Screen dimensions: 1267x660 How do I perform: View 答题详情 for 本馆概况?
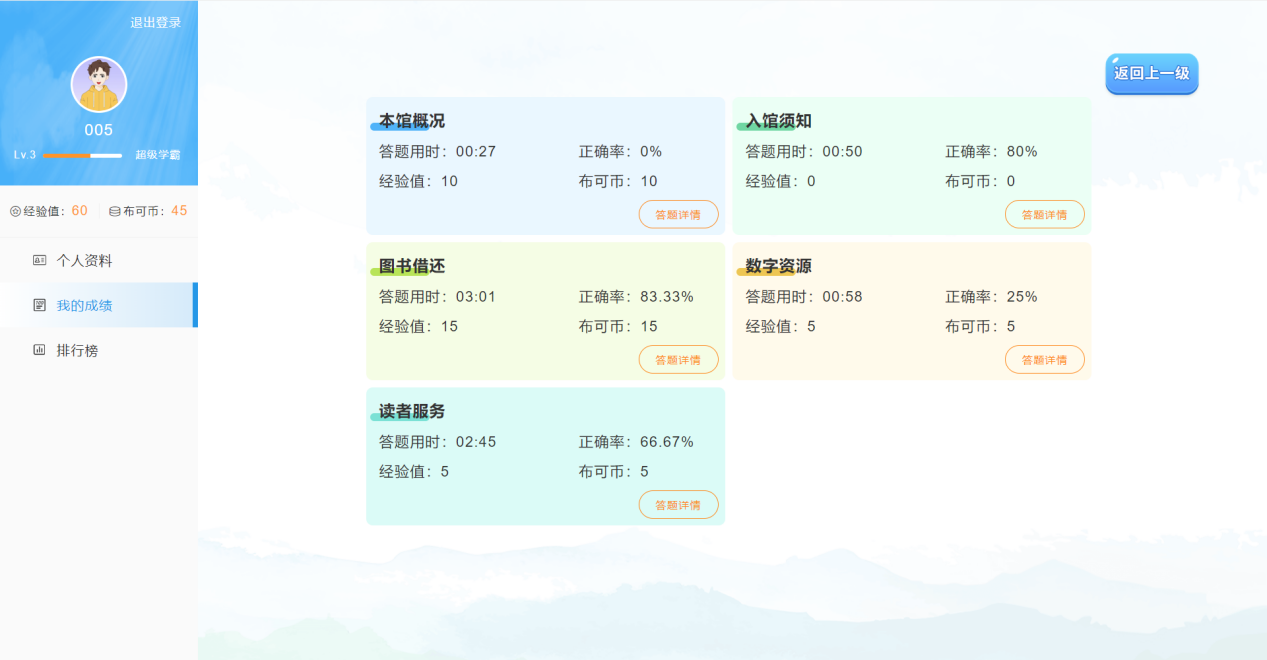coord(678,214)
